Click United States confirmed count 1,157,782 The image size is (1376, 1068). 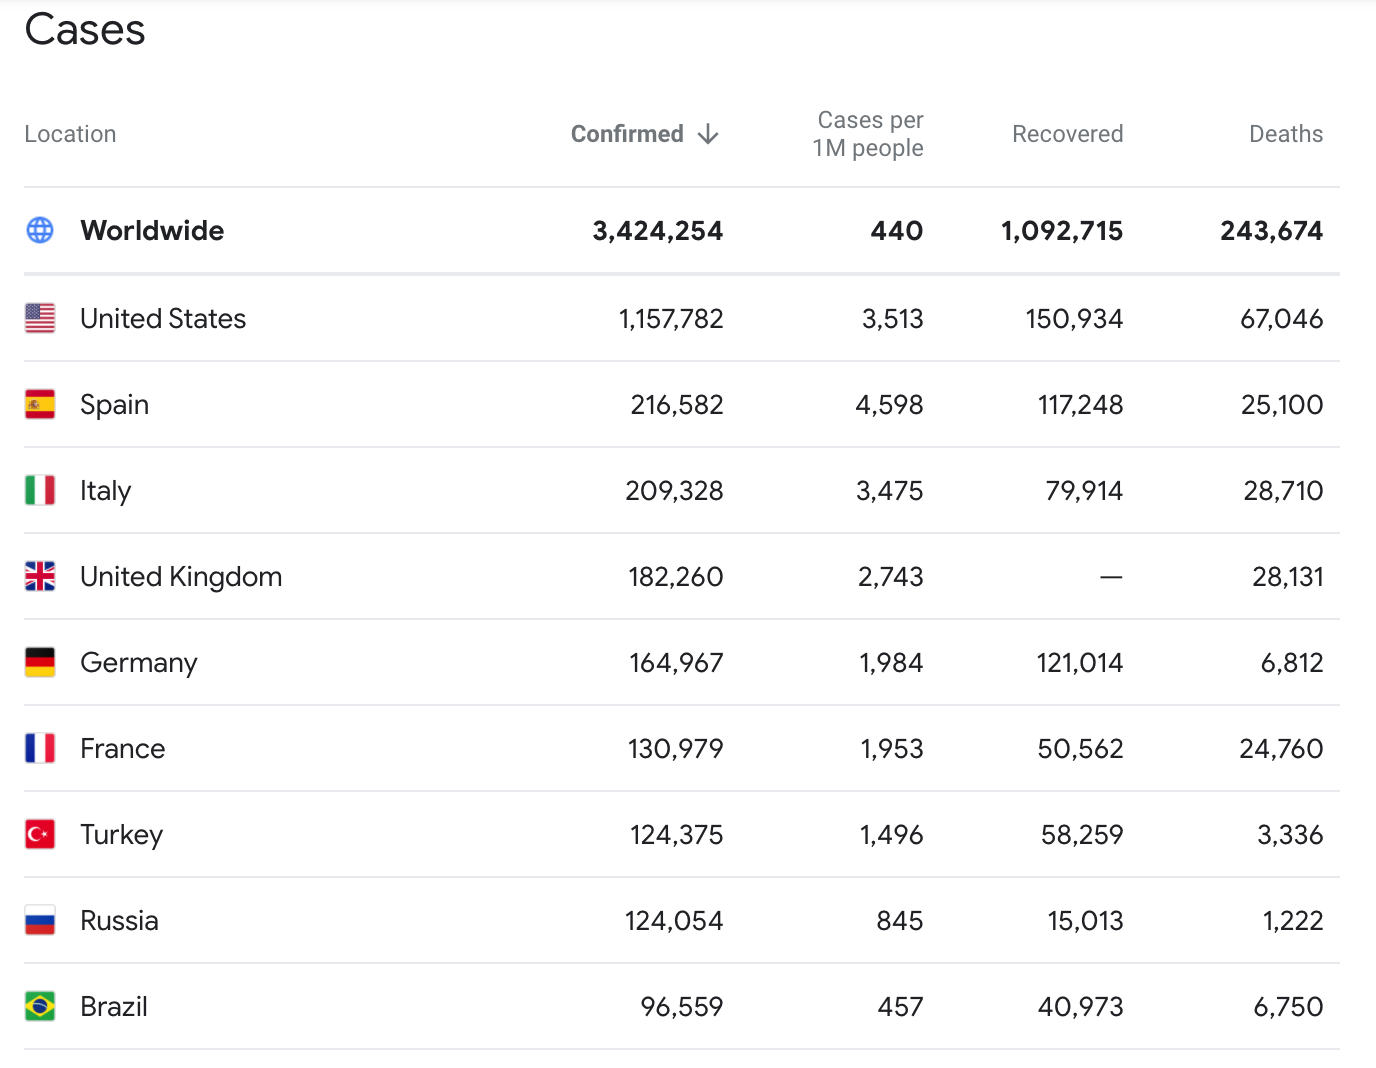click(671, 318)
